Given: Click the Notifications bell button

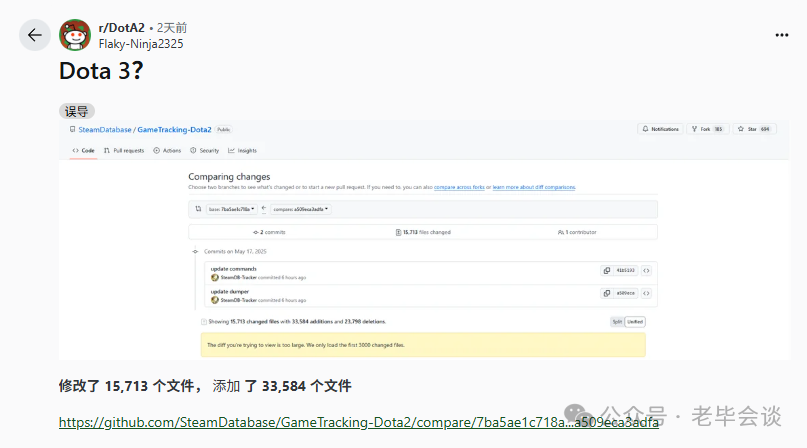Looking at the screenshot, I should [660, 129].
